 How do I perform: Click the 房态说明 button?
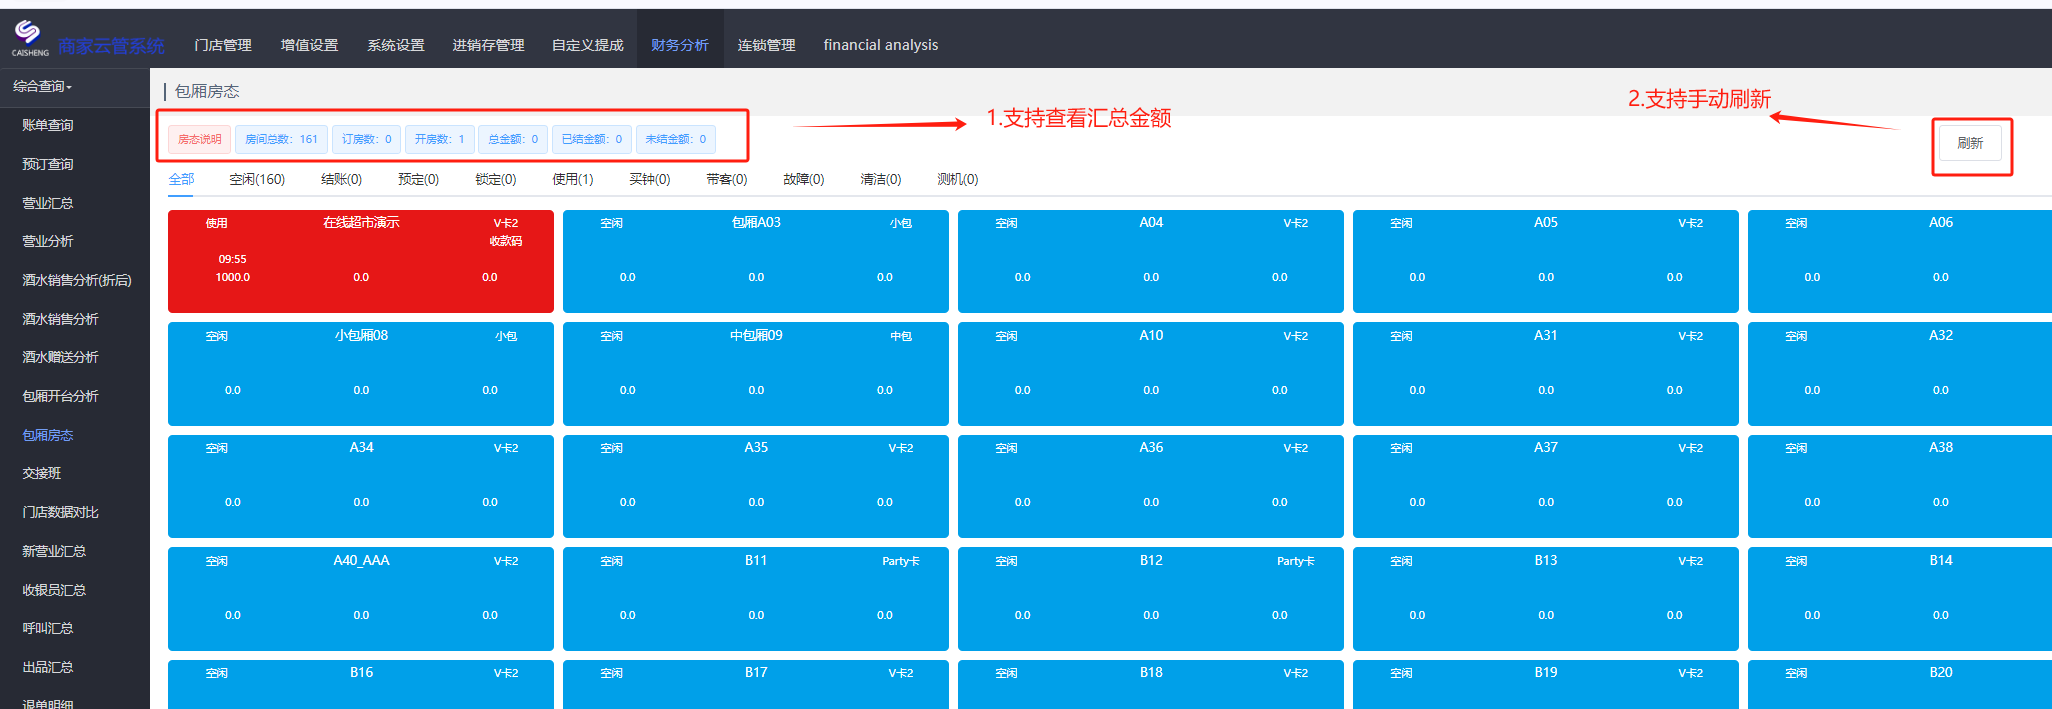[x=200, y=139]
